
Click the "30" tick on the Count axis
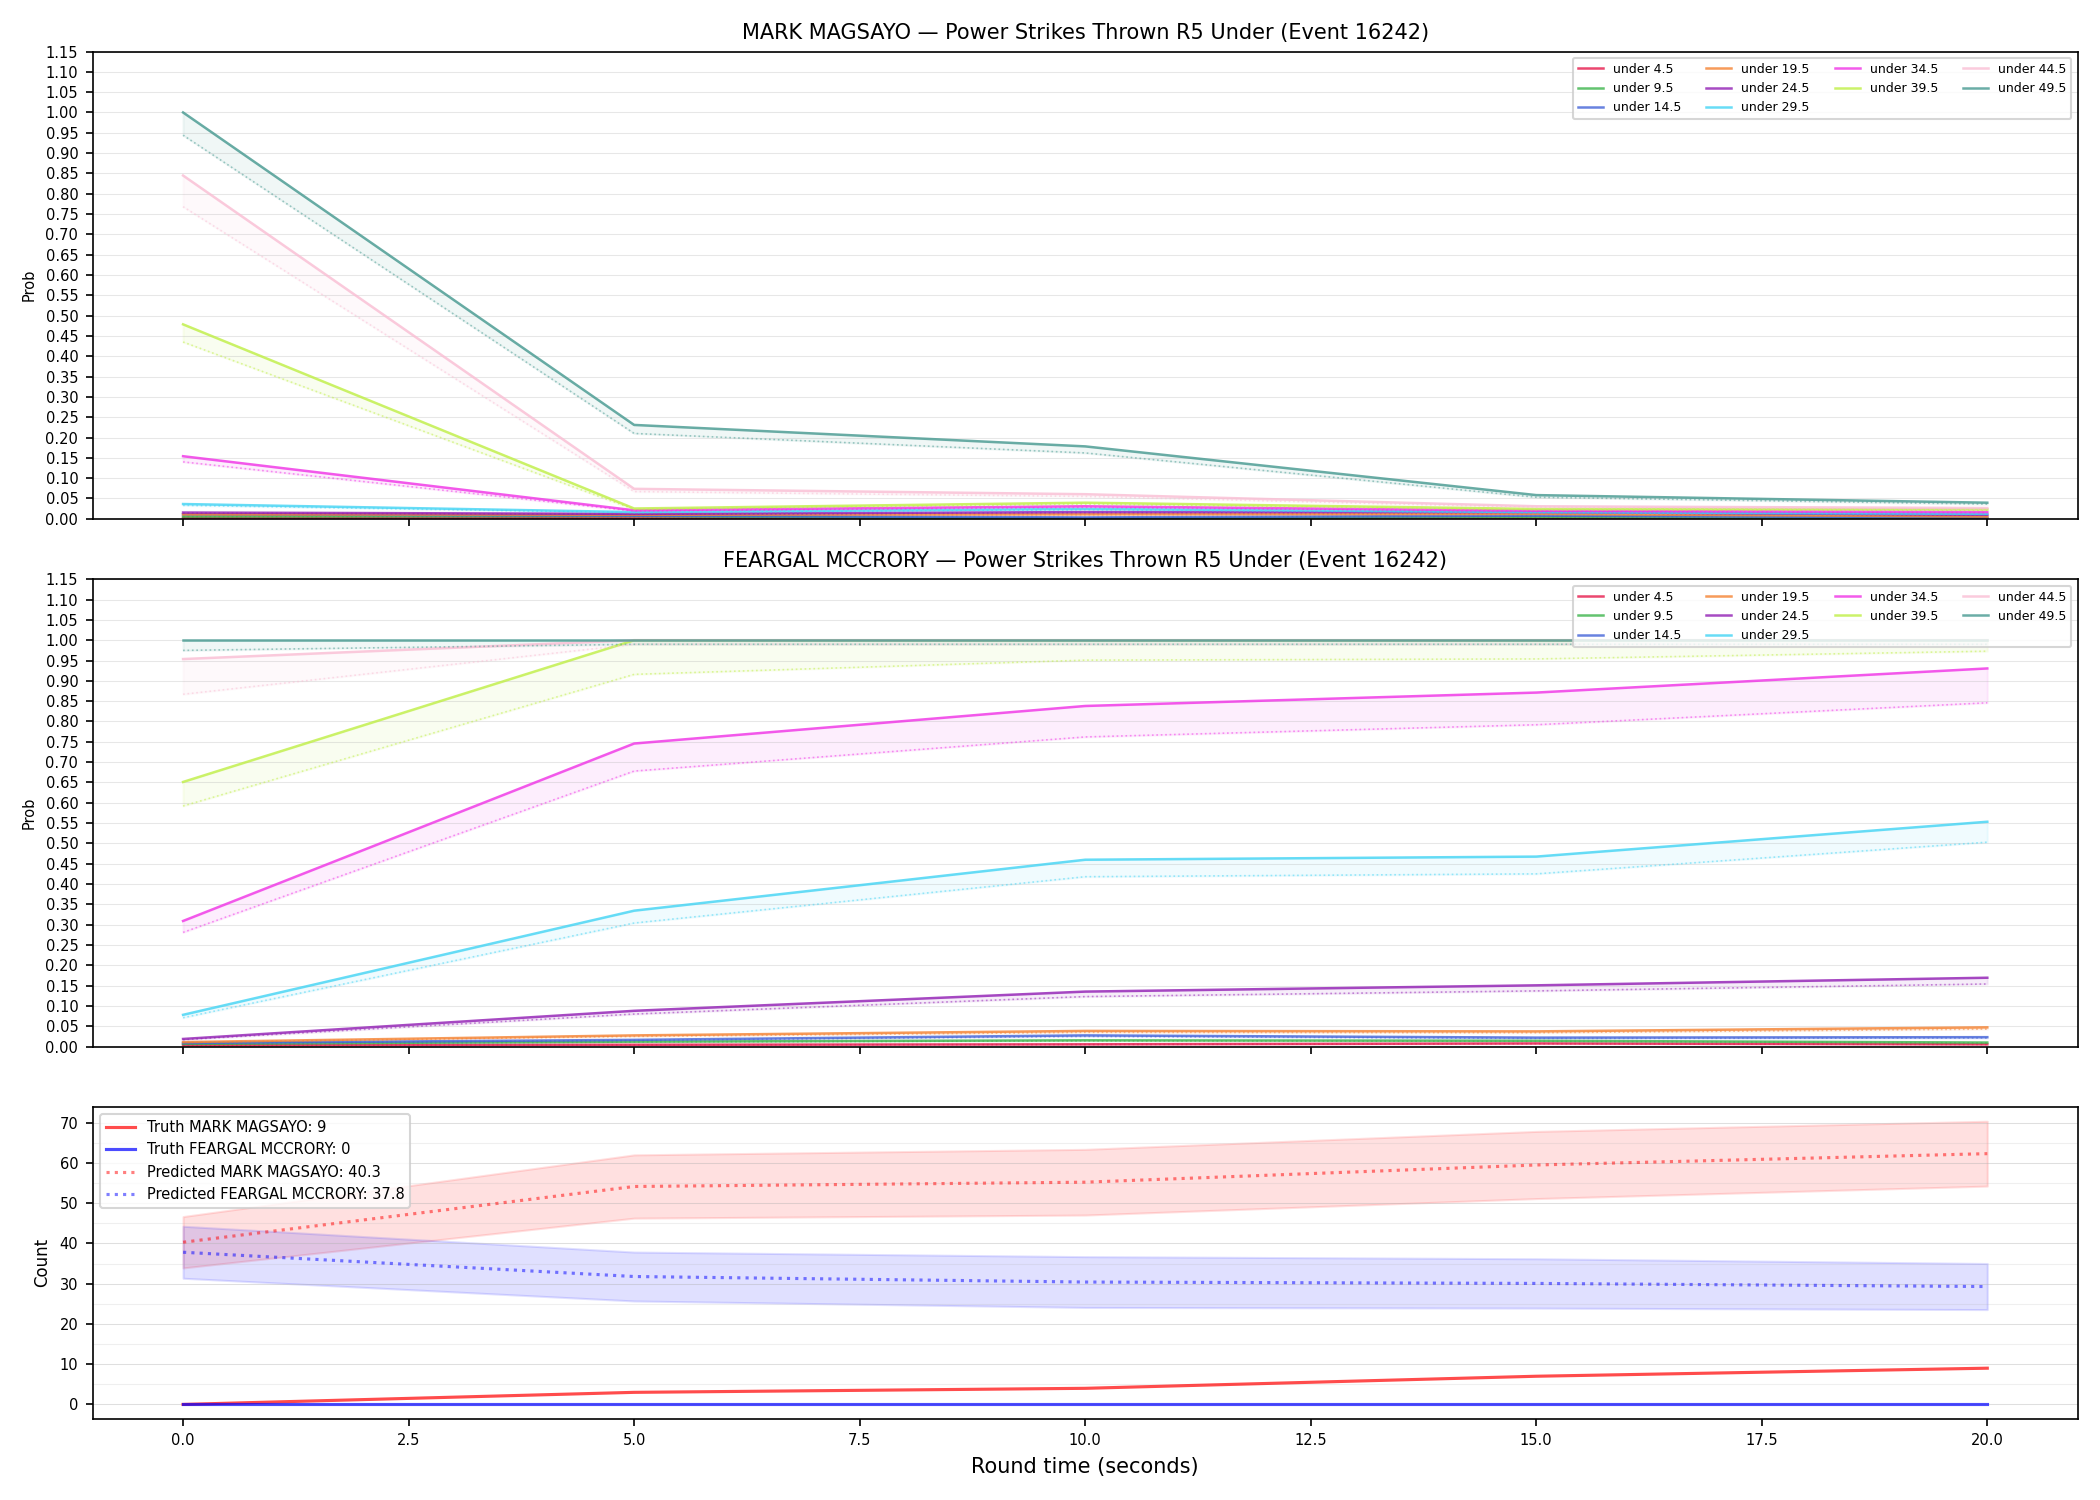pos(69,1284)
